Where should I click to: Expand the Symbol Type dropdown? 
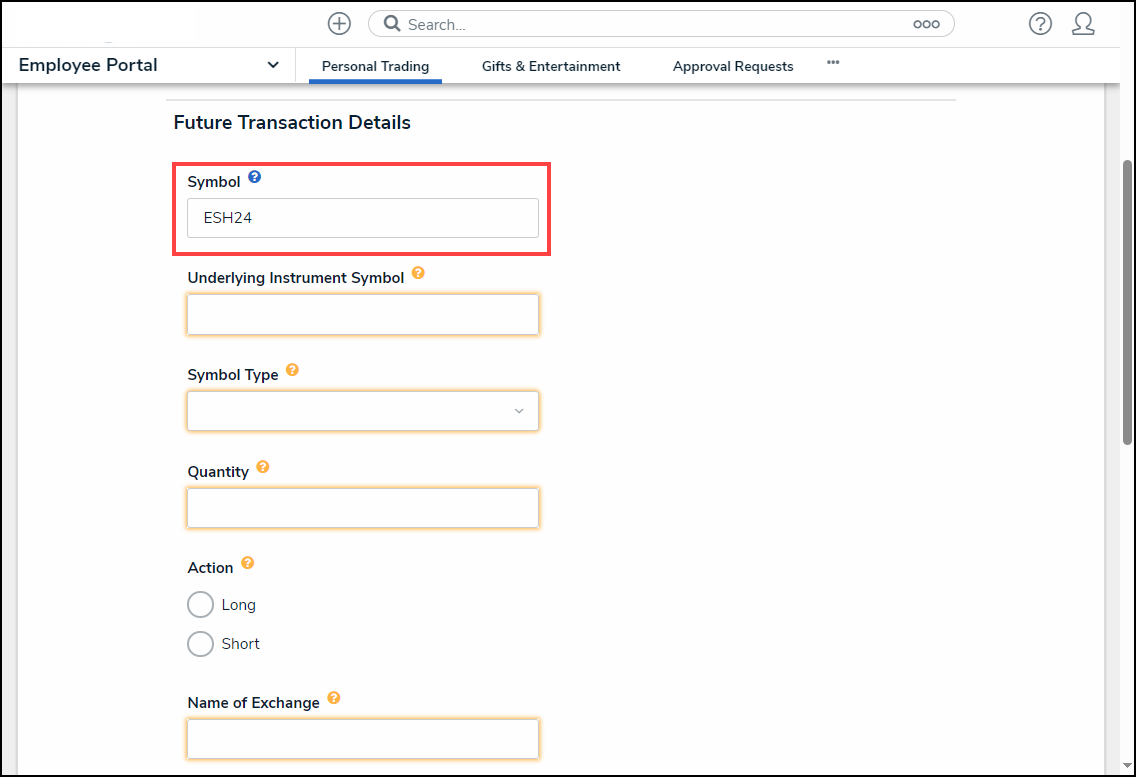pyautogui.click(x=362, y=411)
